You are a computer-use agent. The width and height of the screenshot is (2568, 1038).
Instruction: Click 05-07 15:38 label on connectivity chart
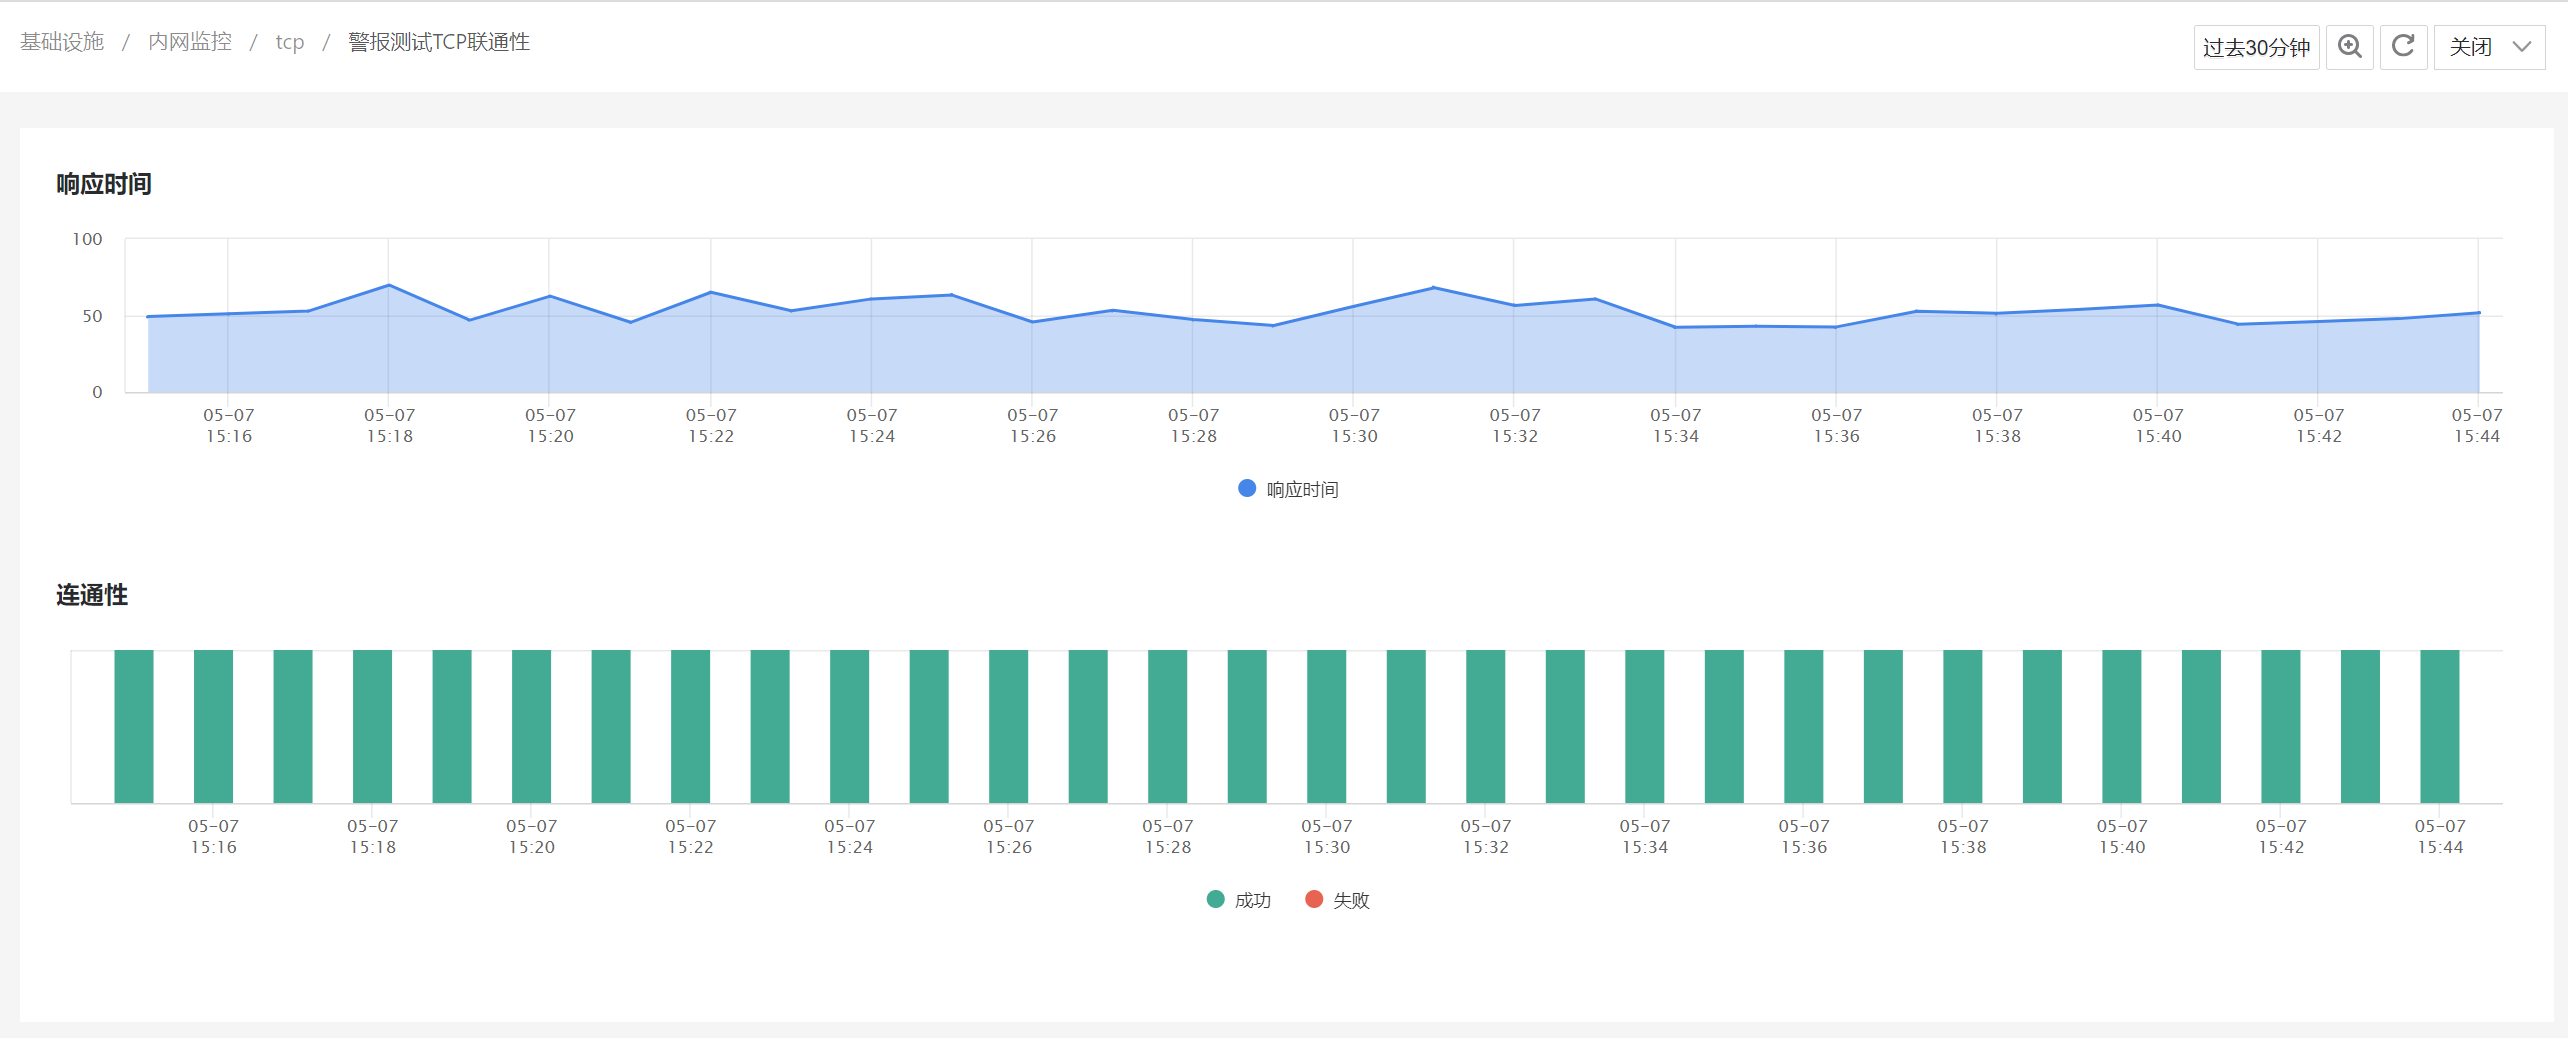point(1963,836)
